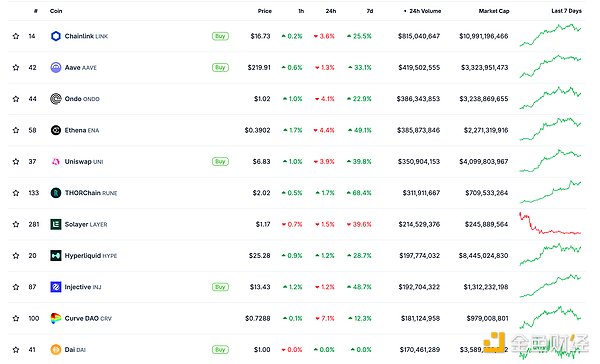The image size is (600, 364).
Task: Click the Buy button for Uniswap
Action: click(x=220, y=162)
